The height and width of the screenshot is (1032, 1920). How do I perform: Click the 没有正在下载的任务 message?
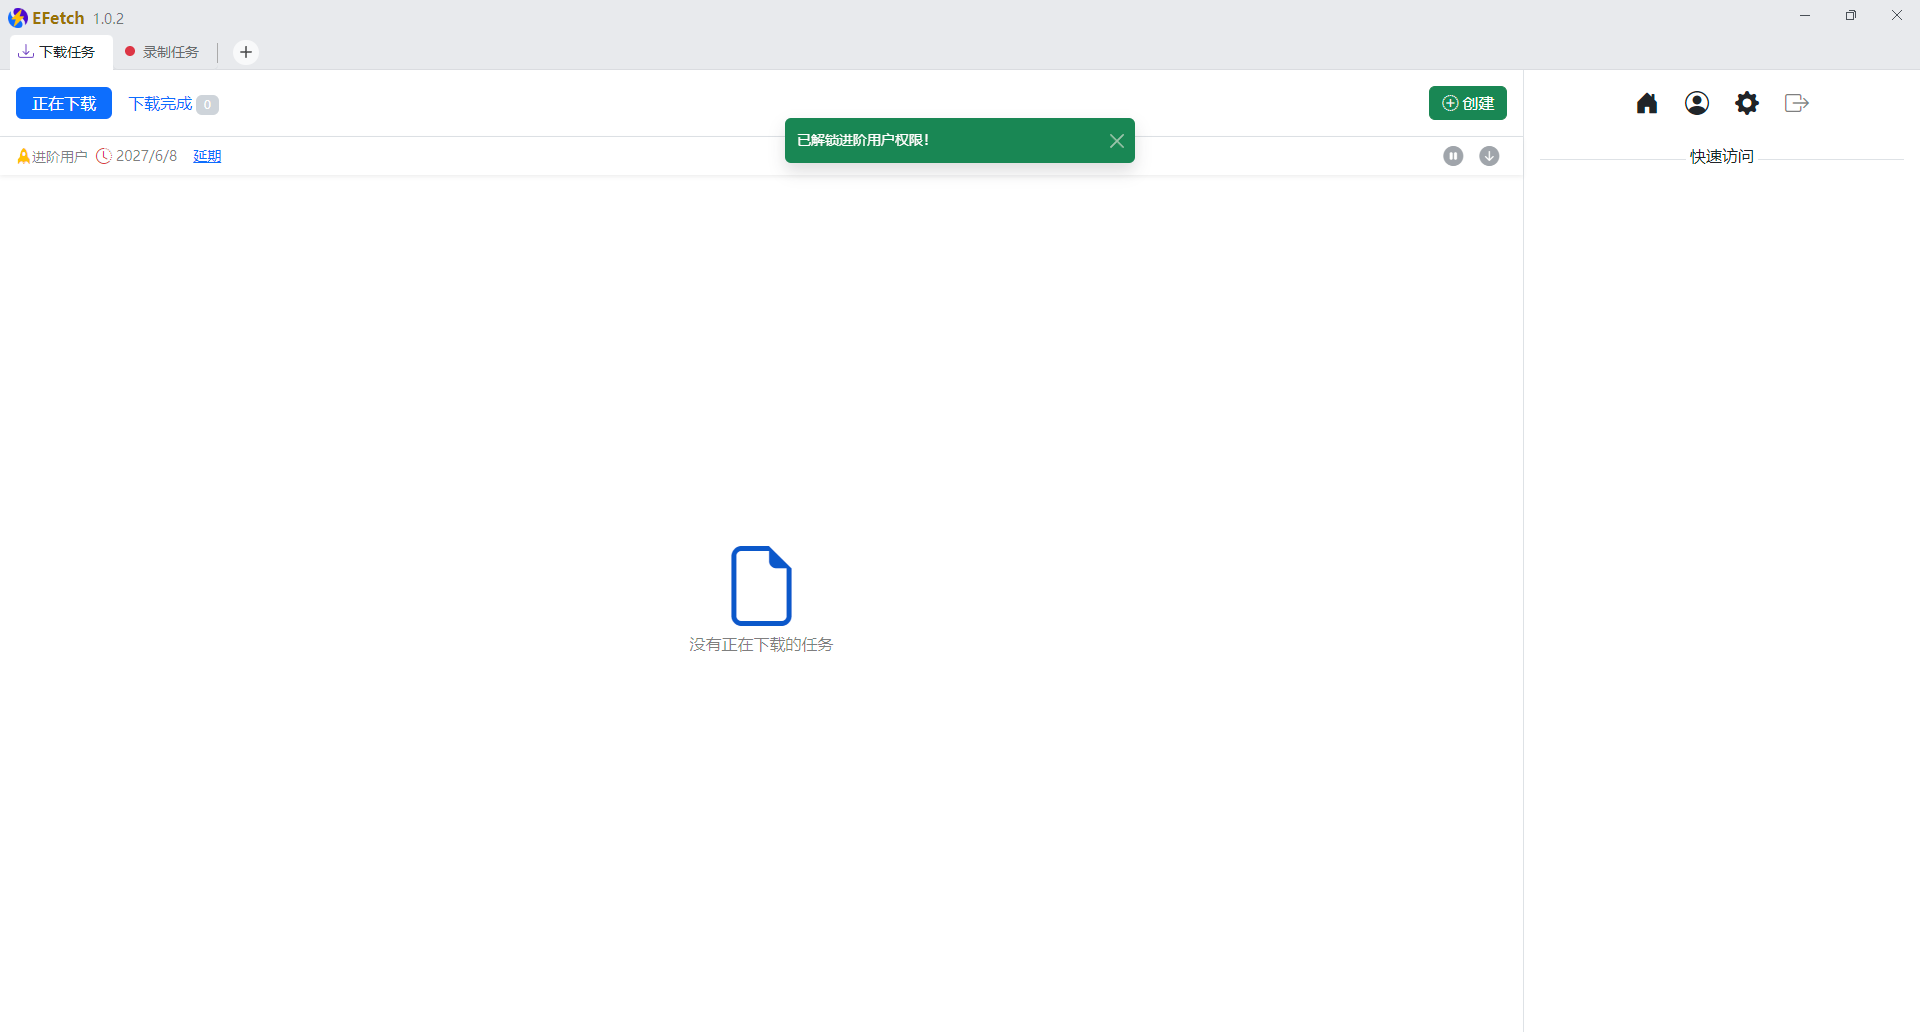(x=761, y=645)
